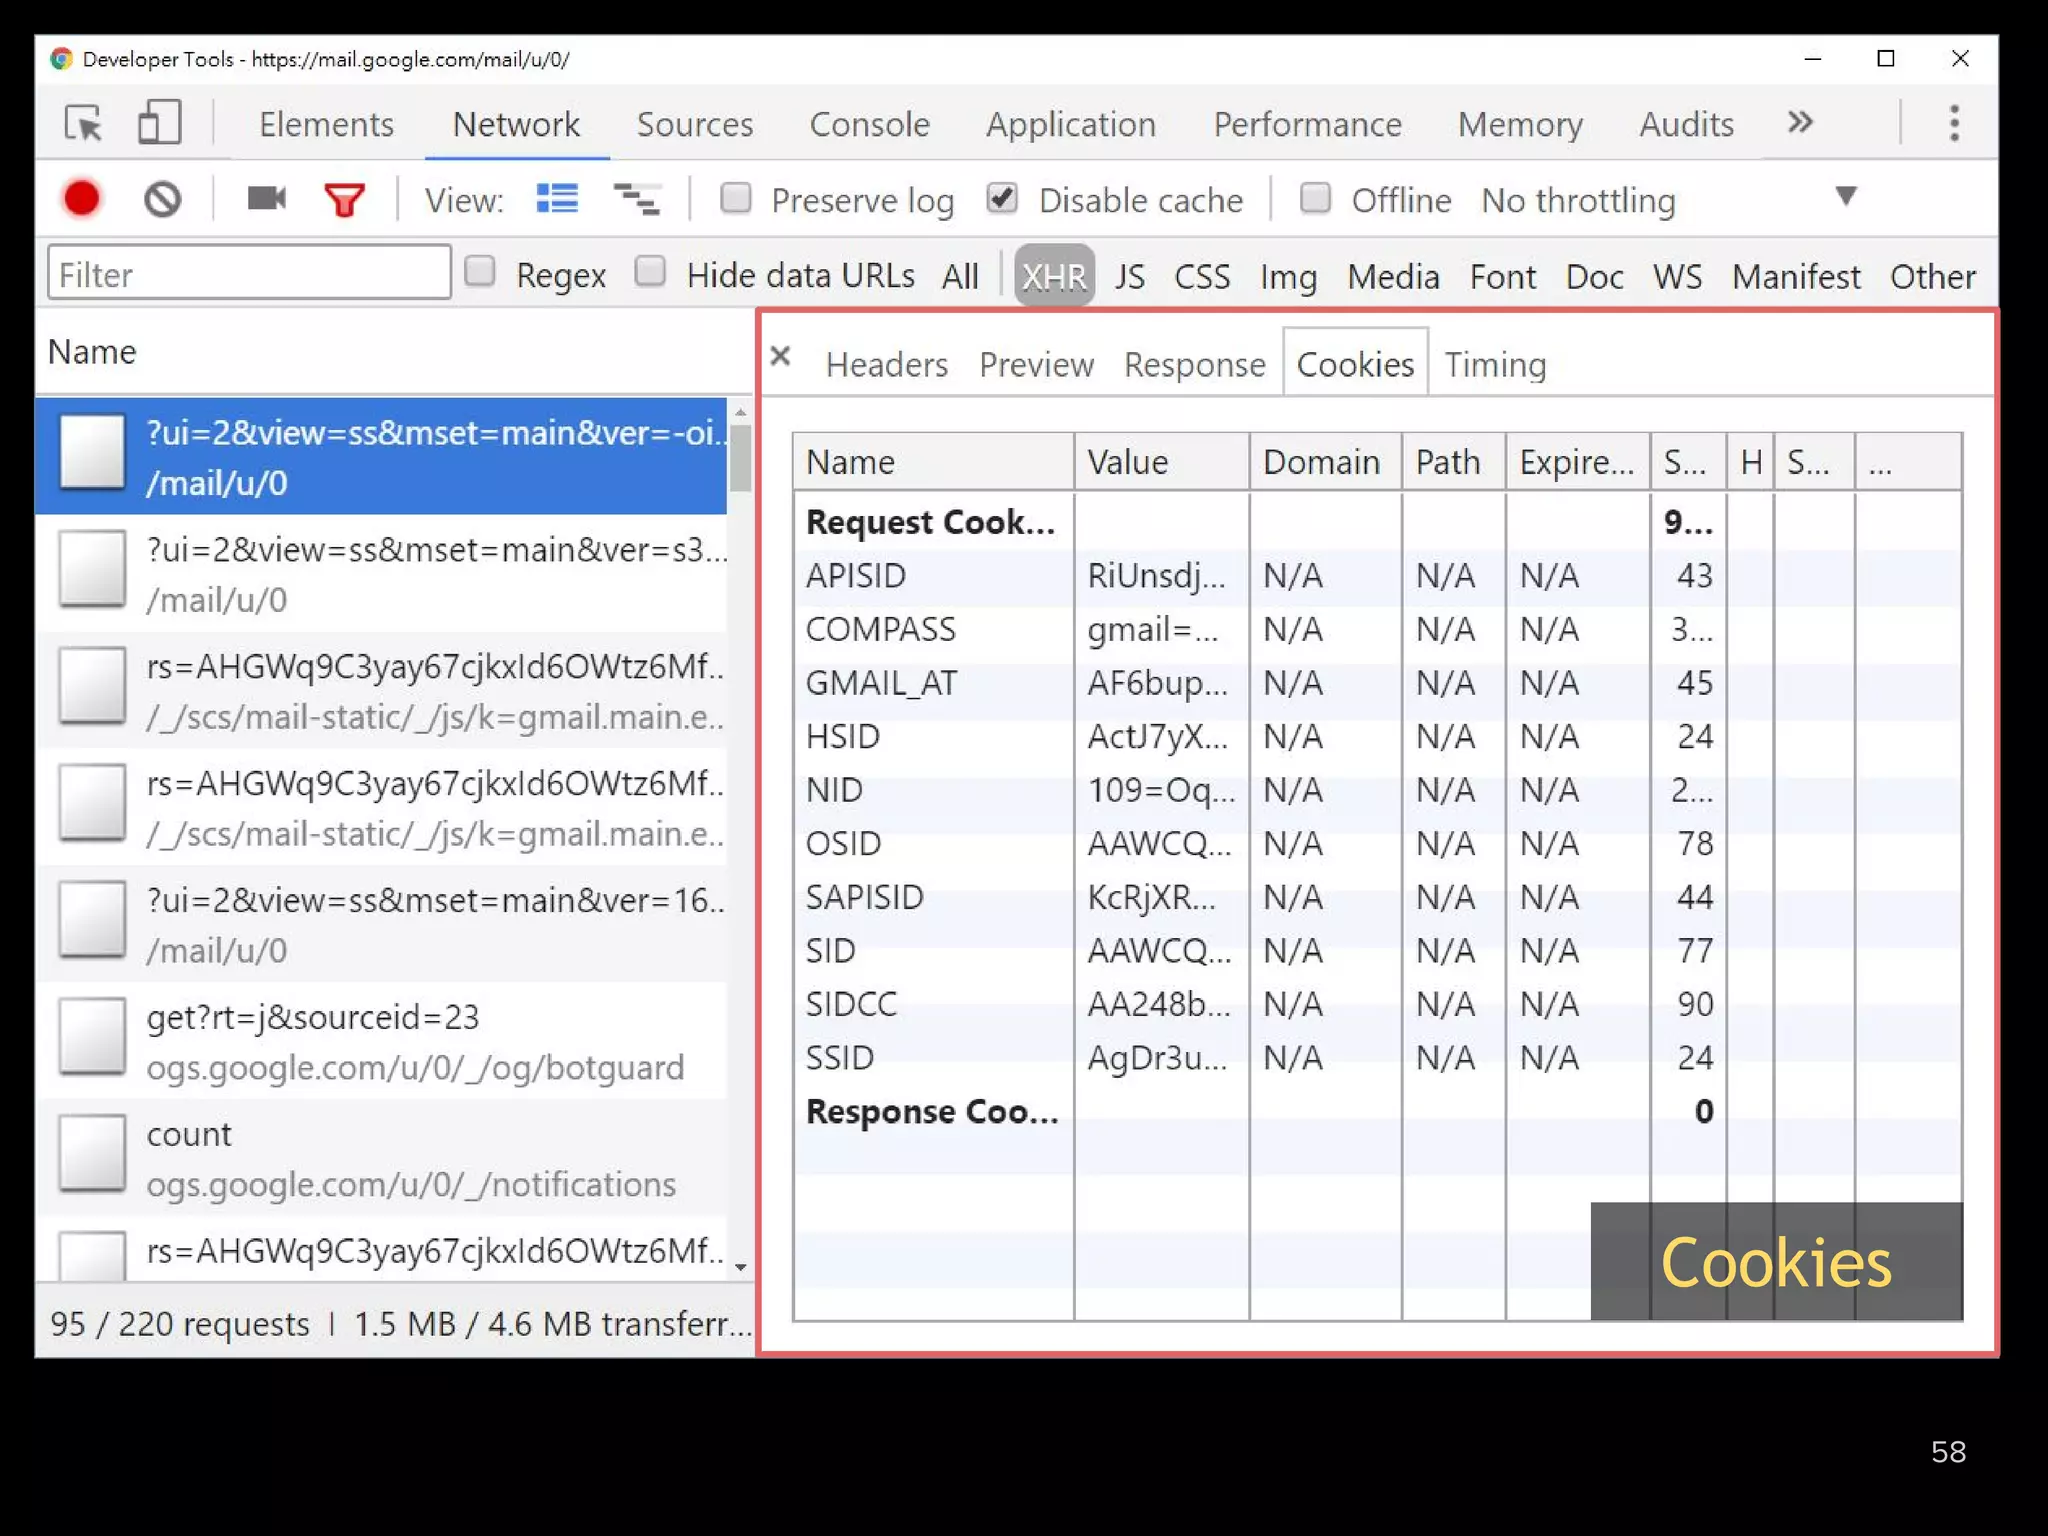Sort cookies by Expire column header
The height and width of the screenshot is (1536, 2048).
click(1578, 462)
